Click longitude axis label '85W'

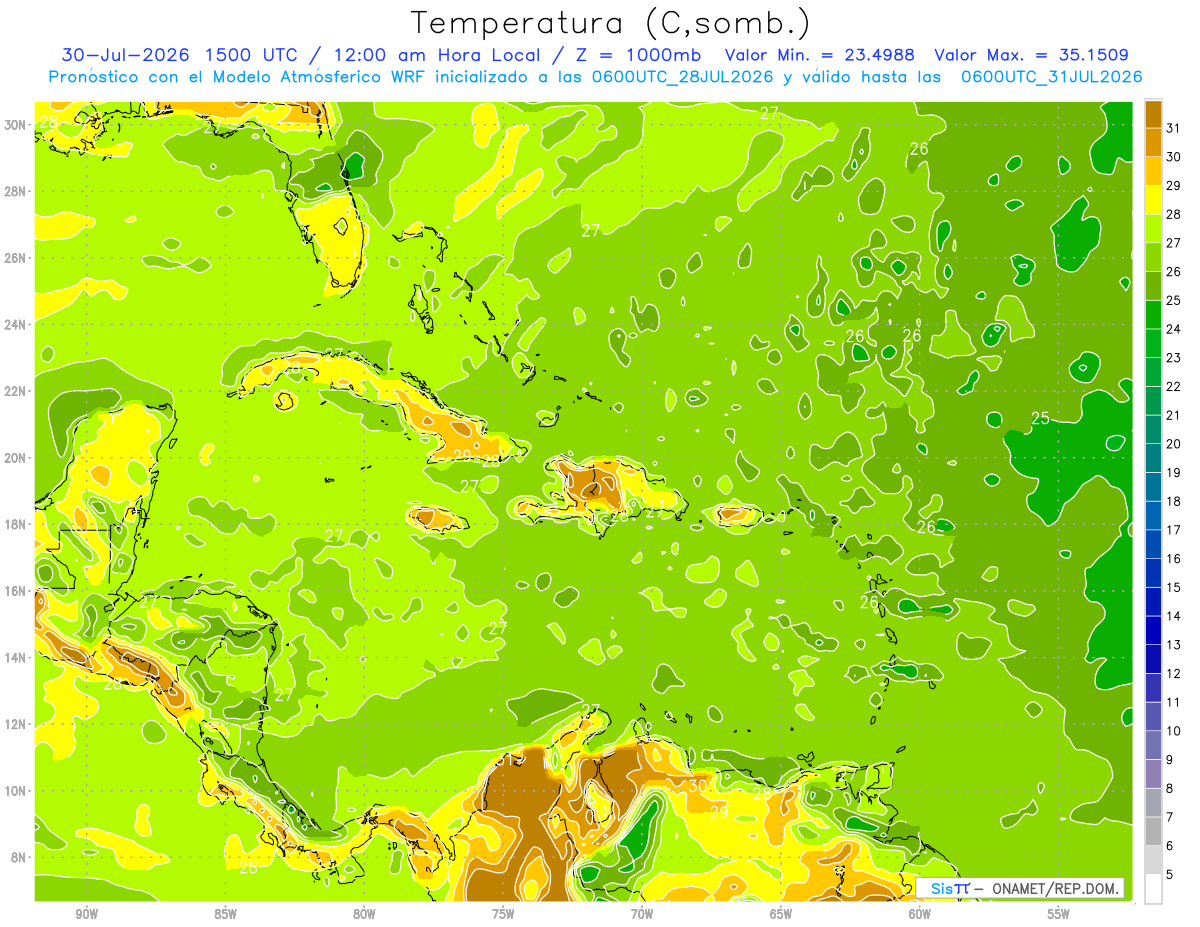[225, 914]
